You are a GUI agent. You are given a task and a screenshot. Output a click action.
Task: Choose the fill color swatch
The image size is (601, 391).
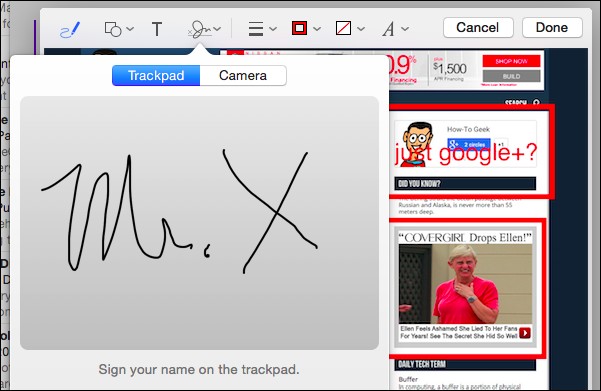click(343, 28)
